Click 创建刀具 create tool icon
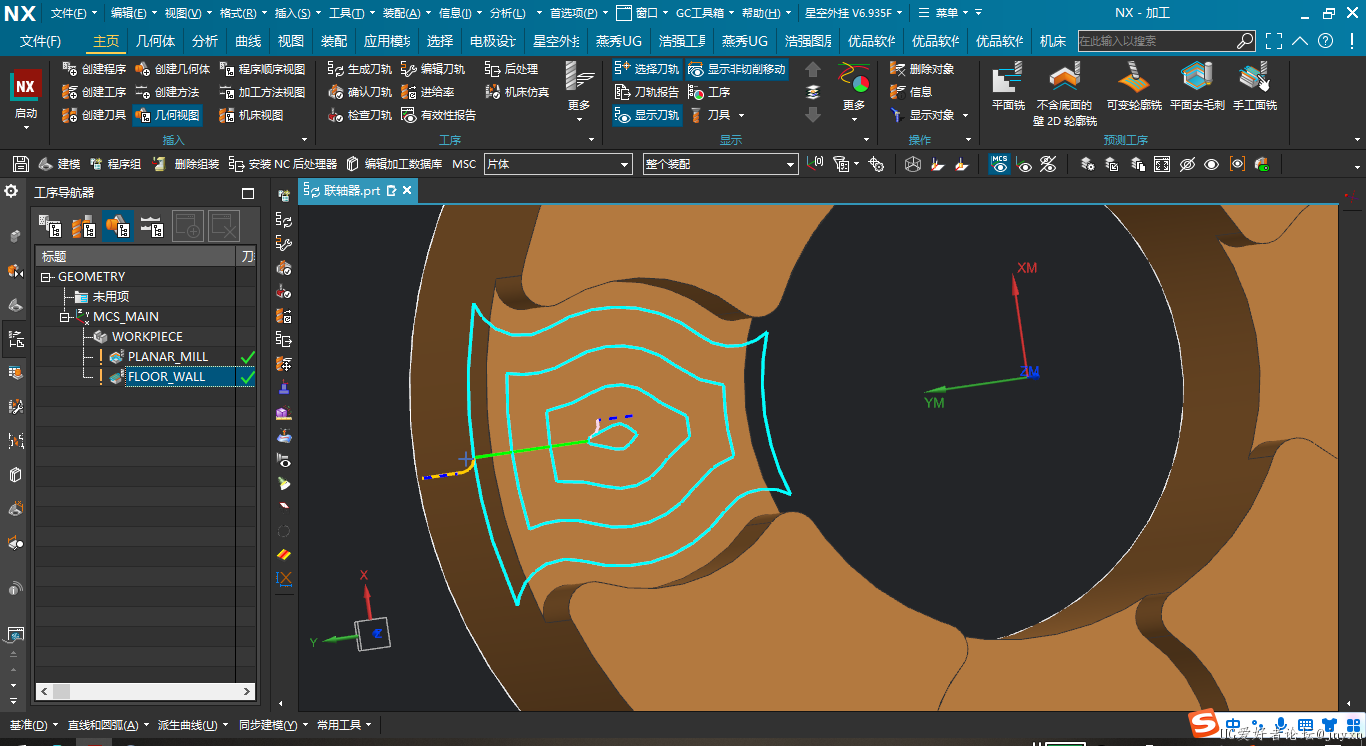The height and width of the screenshot is (746, 1366). tap(70, 115)
